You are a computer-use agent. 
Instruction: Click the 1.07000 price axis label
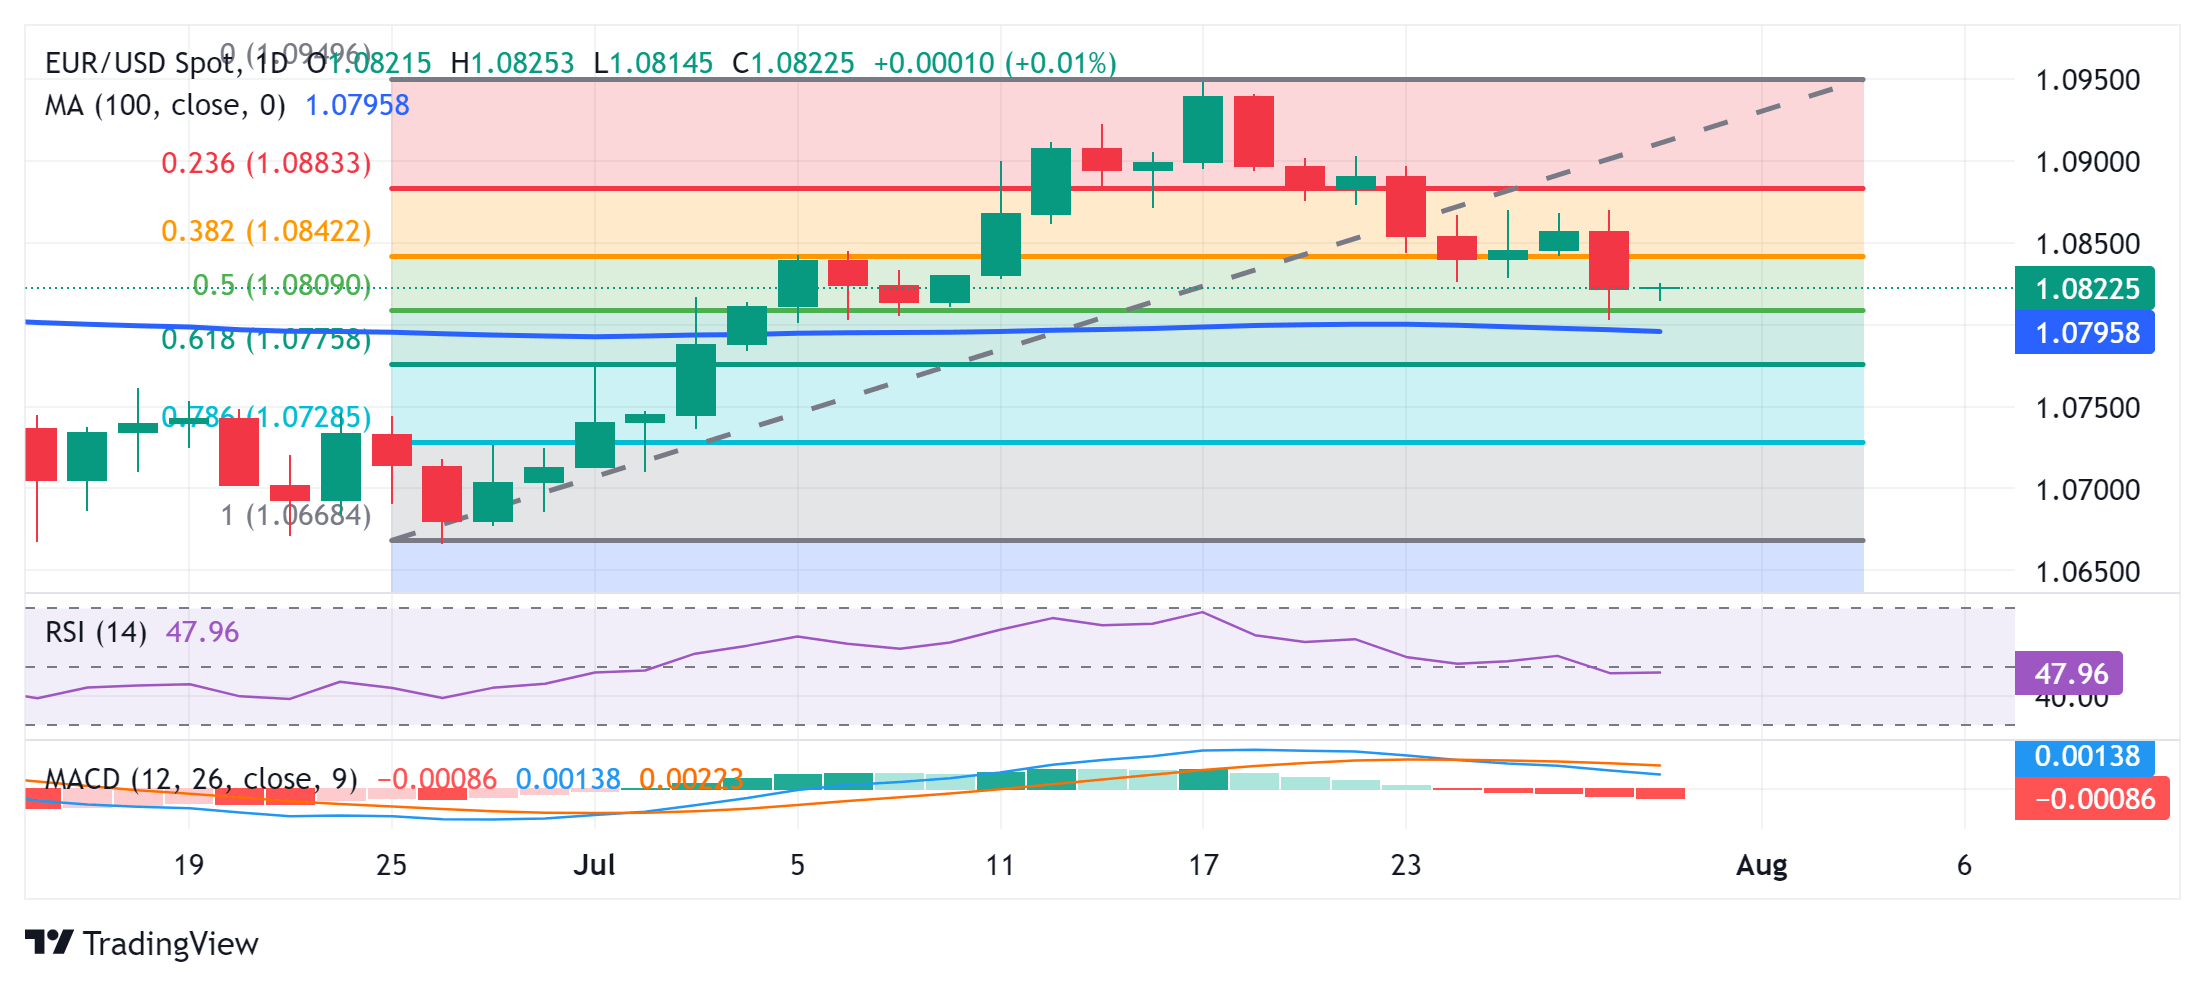coord(2088,490)
